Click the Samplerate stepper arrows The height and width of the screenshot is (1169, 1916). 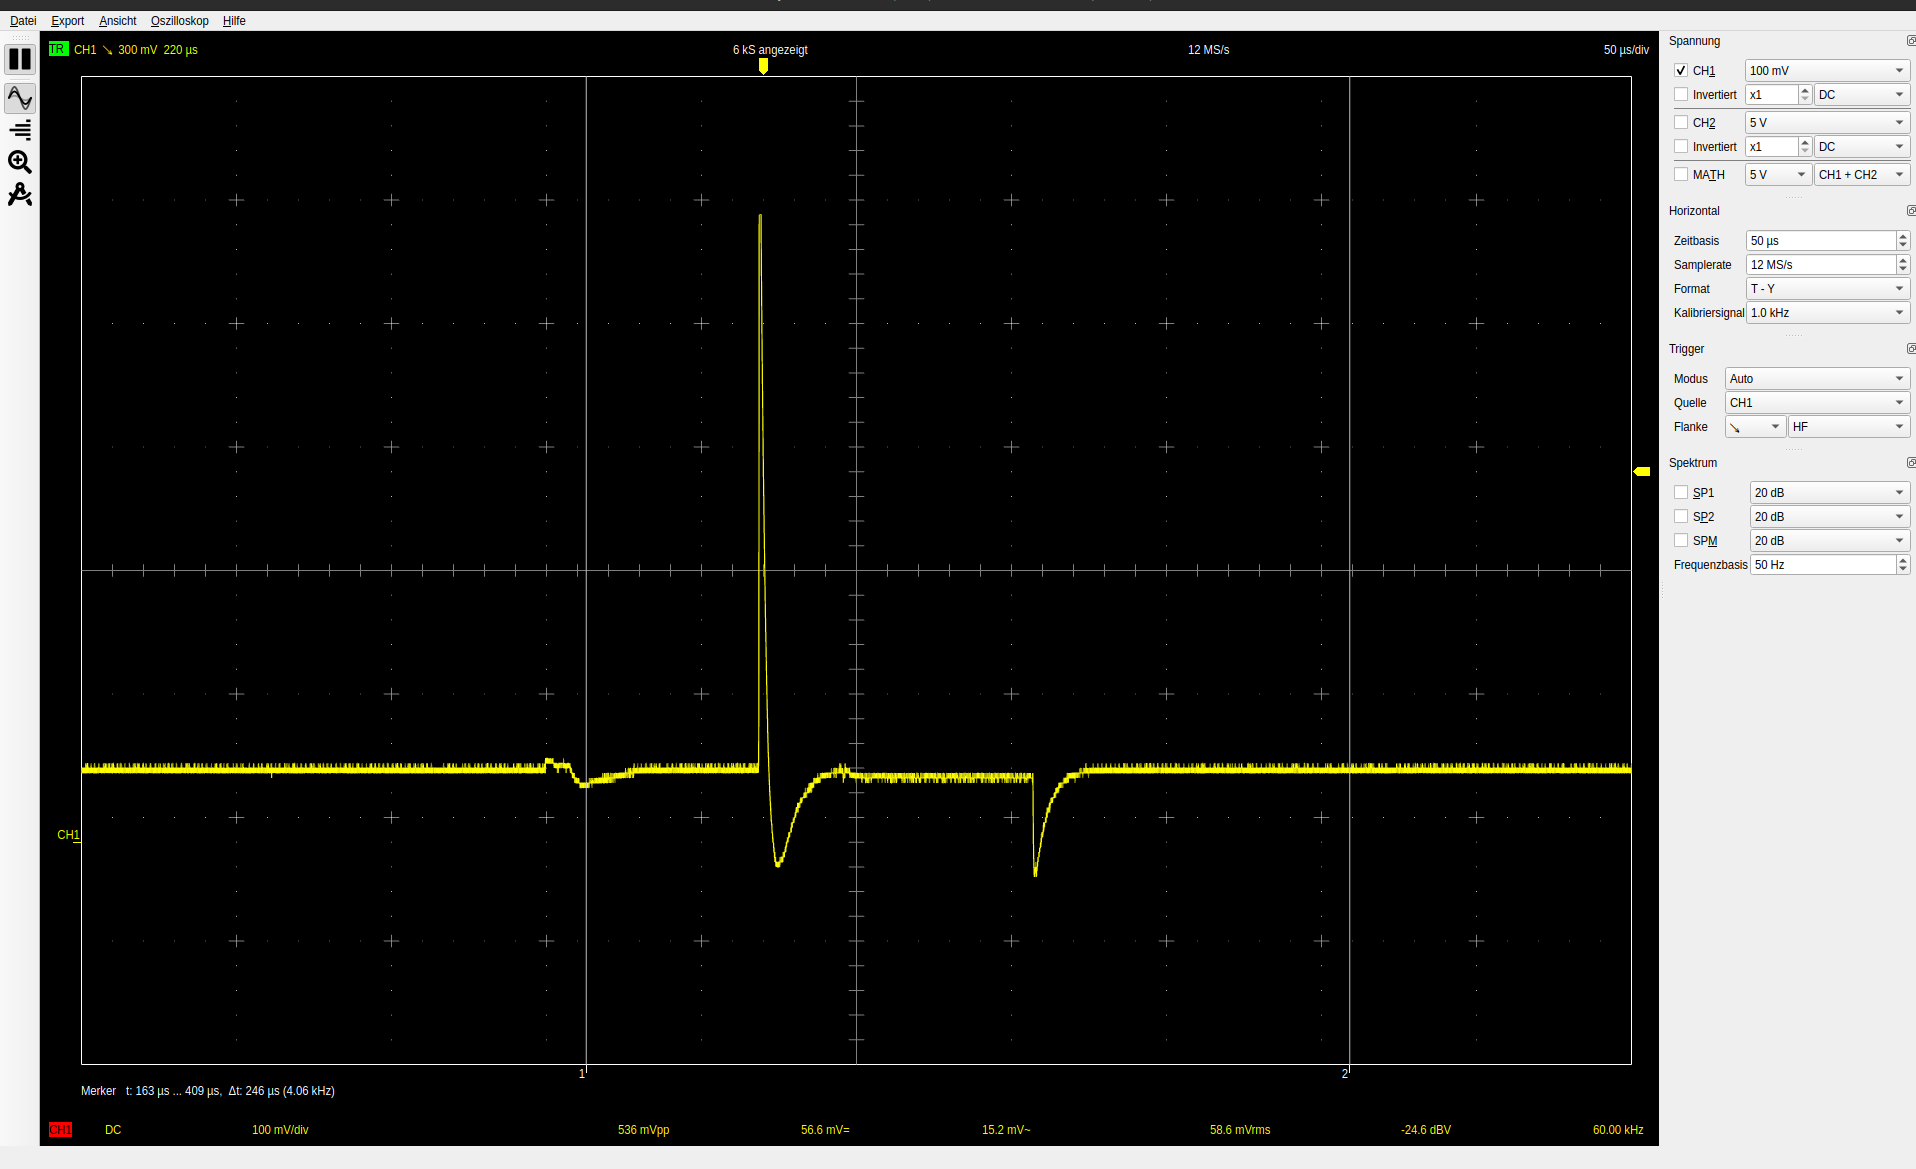coord(1903,265)
